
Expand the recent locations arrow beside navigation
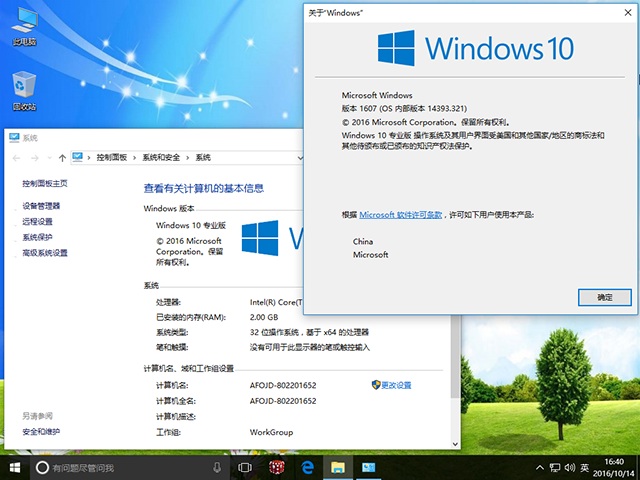pyautogui.click(x=49, y=158)
